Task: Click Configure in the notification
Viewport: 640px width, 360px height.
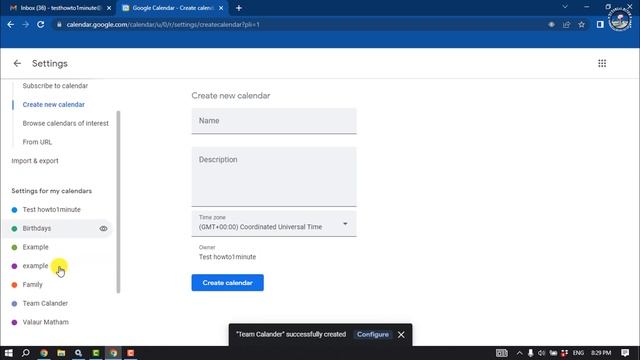Action: click(x=373, y=335)
